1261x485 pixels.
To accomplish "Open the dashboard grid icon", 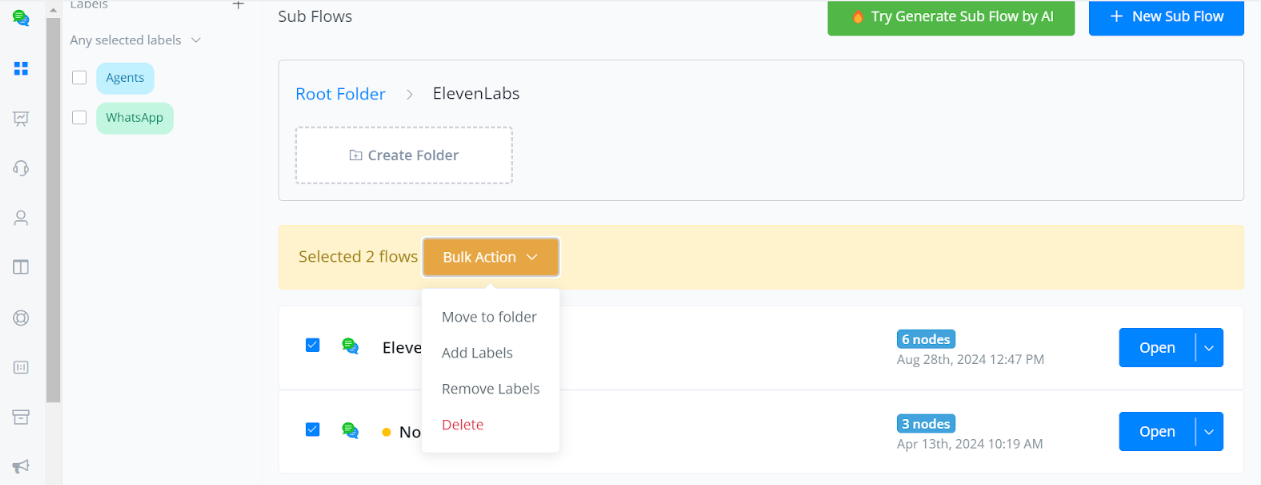I will 21,69.
